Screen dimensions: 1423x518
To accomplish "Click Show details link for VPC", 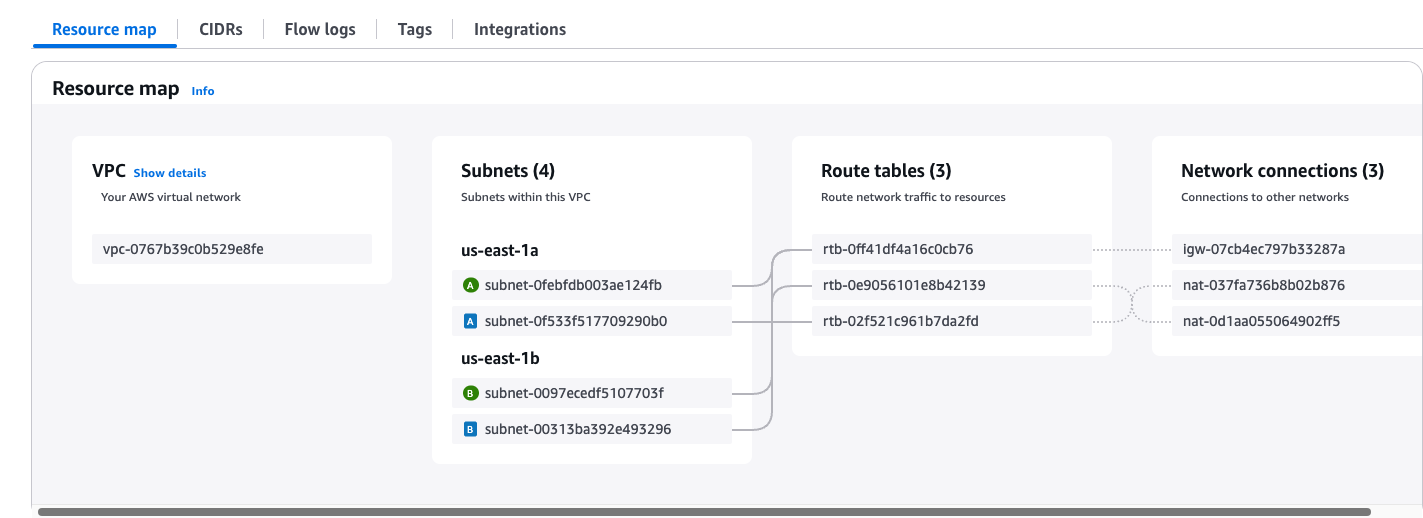I will [170, 173].
